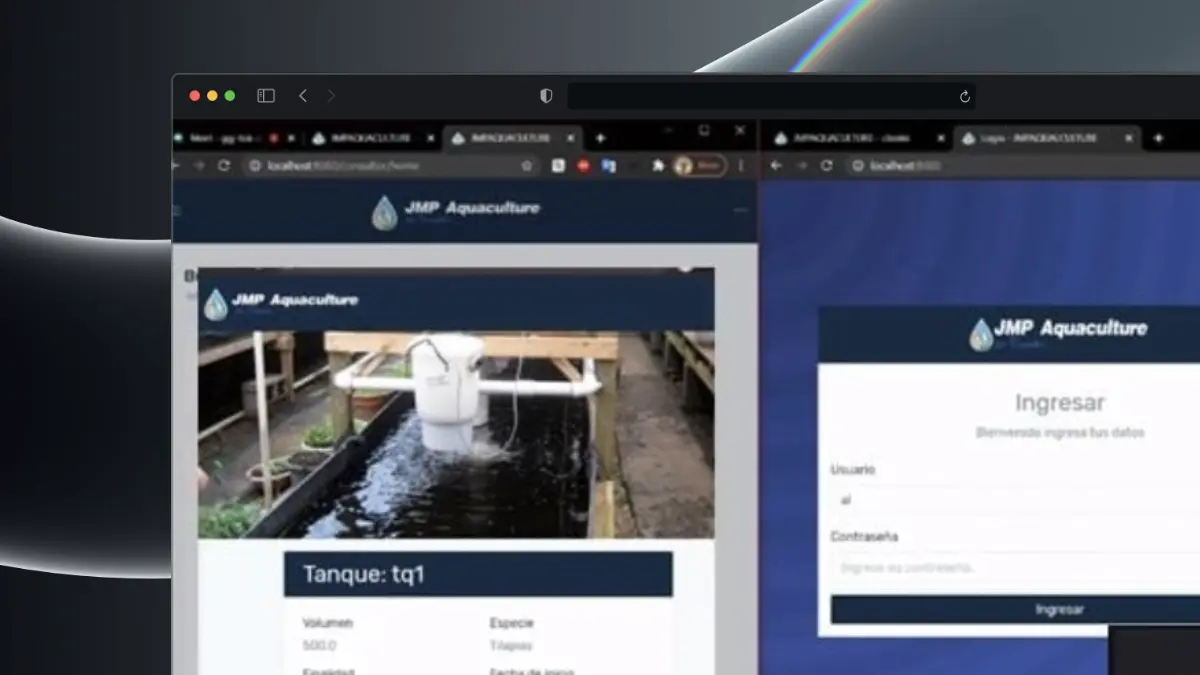Open the hamburger menu beside JMP Aquaculture header
Screen dimensions: 1200x675
click(177, 210)
